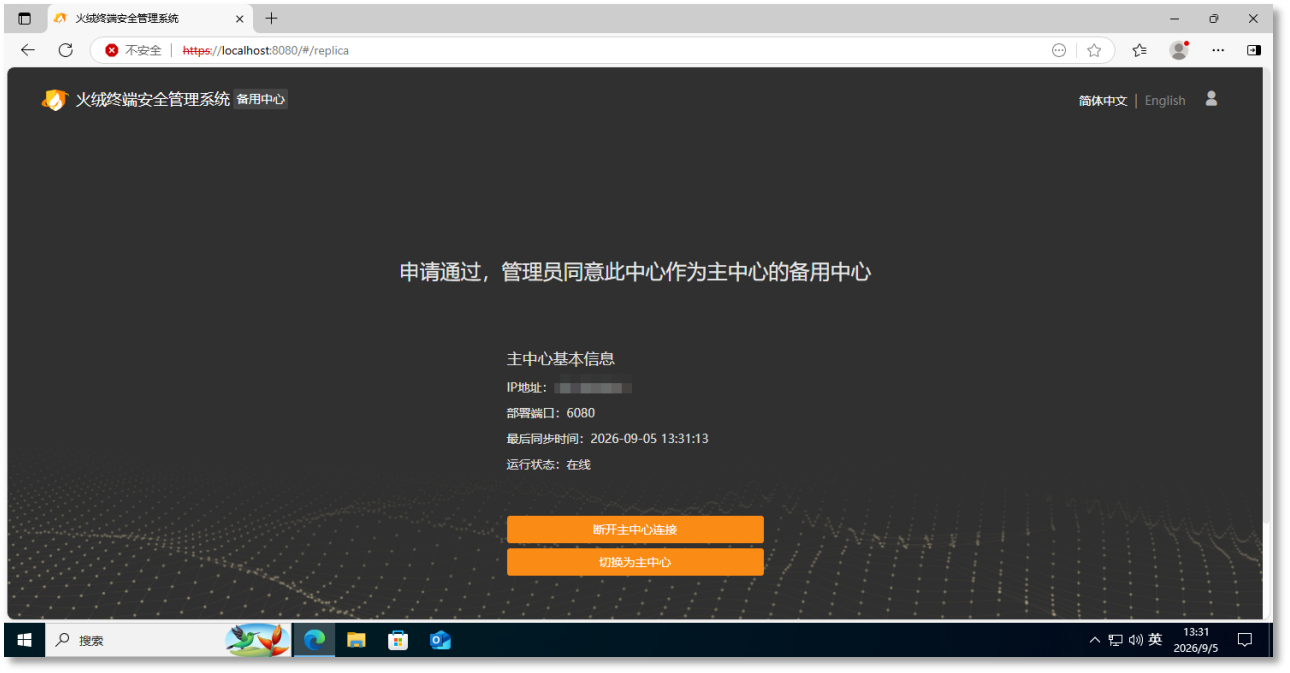
Task: Click the 部署端口: 6080 line
Action: click(x=551, y=413)
